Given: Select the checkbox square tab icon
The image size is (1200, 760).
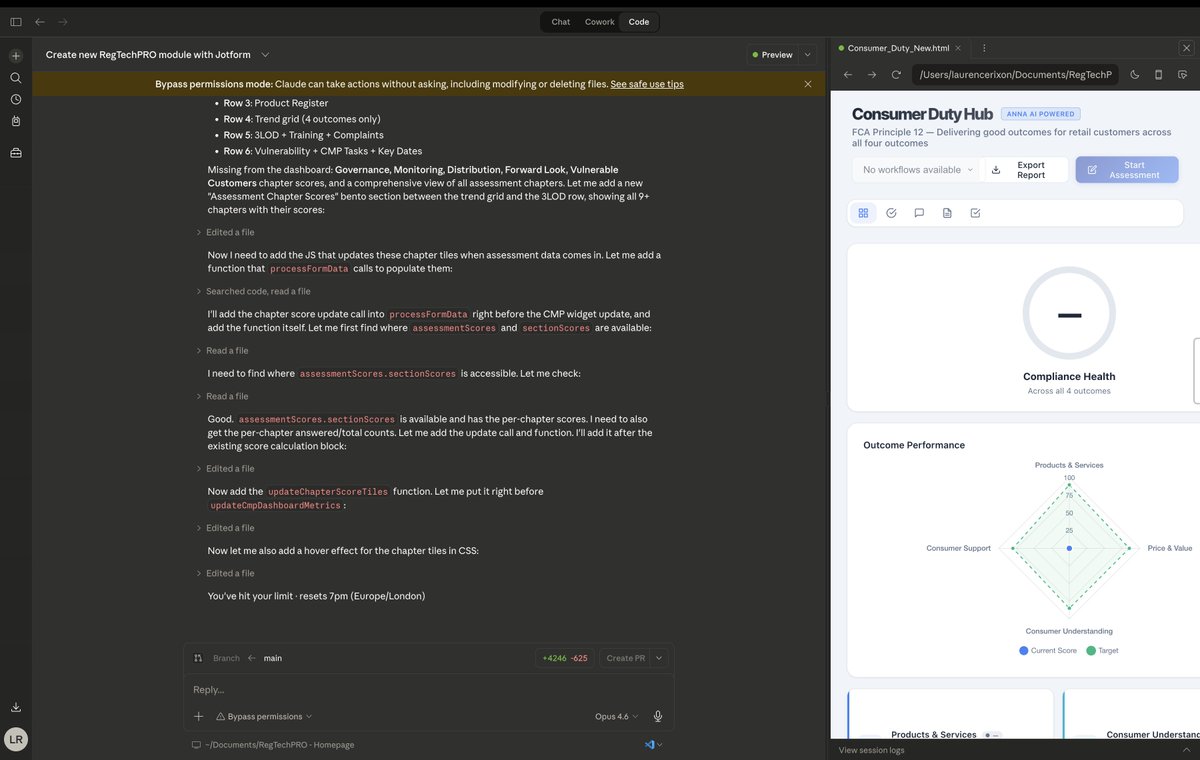Looking at the screenshot, I should click(x=975, y=213).
